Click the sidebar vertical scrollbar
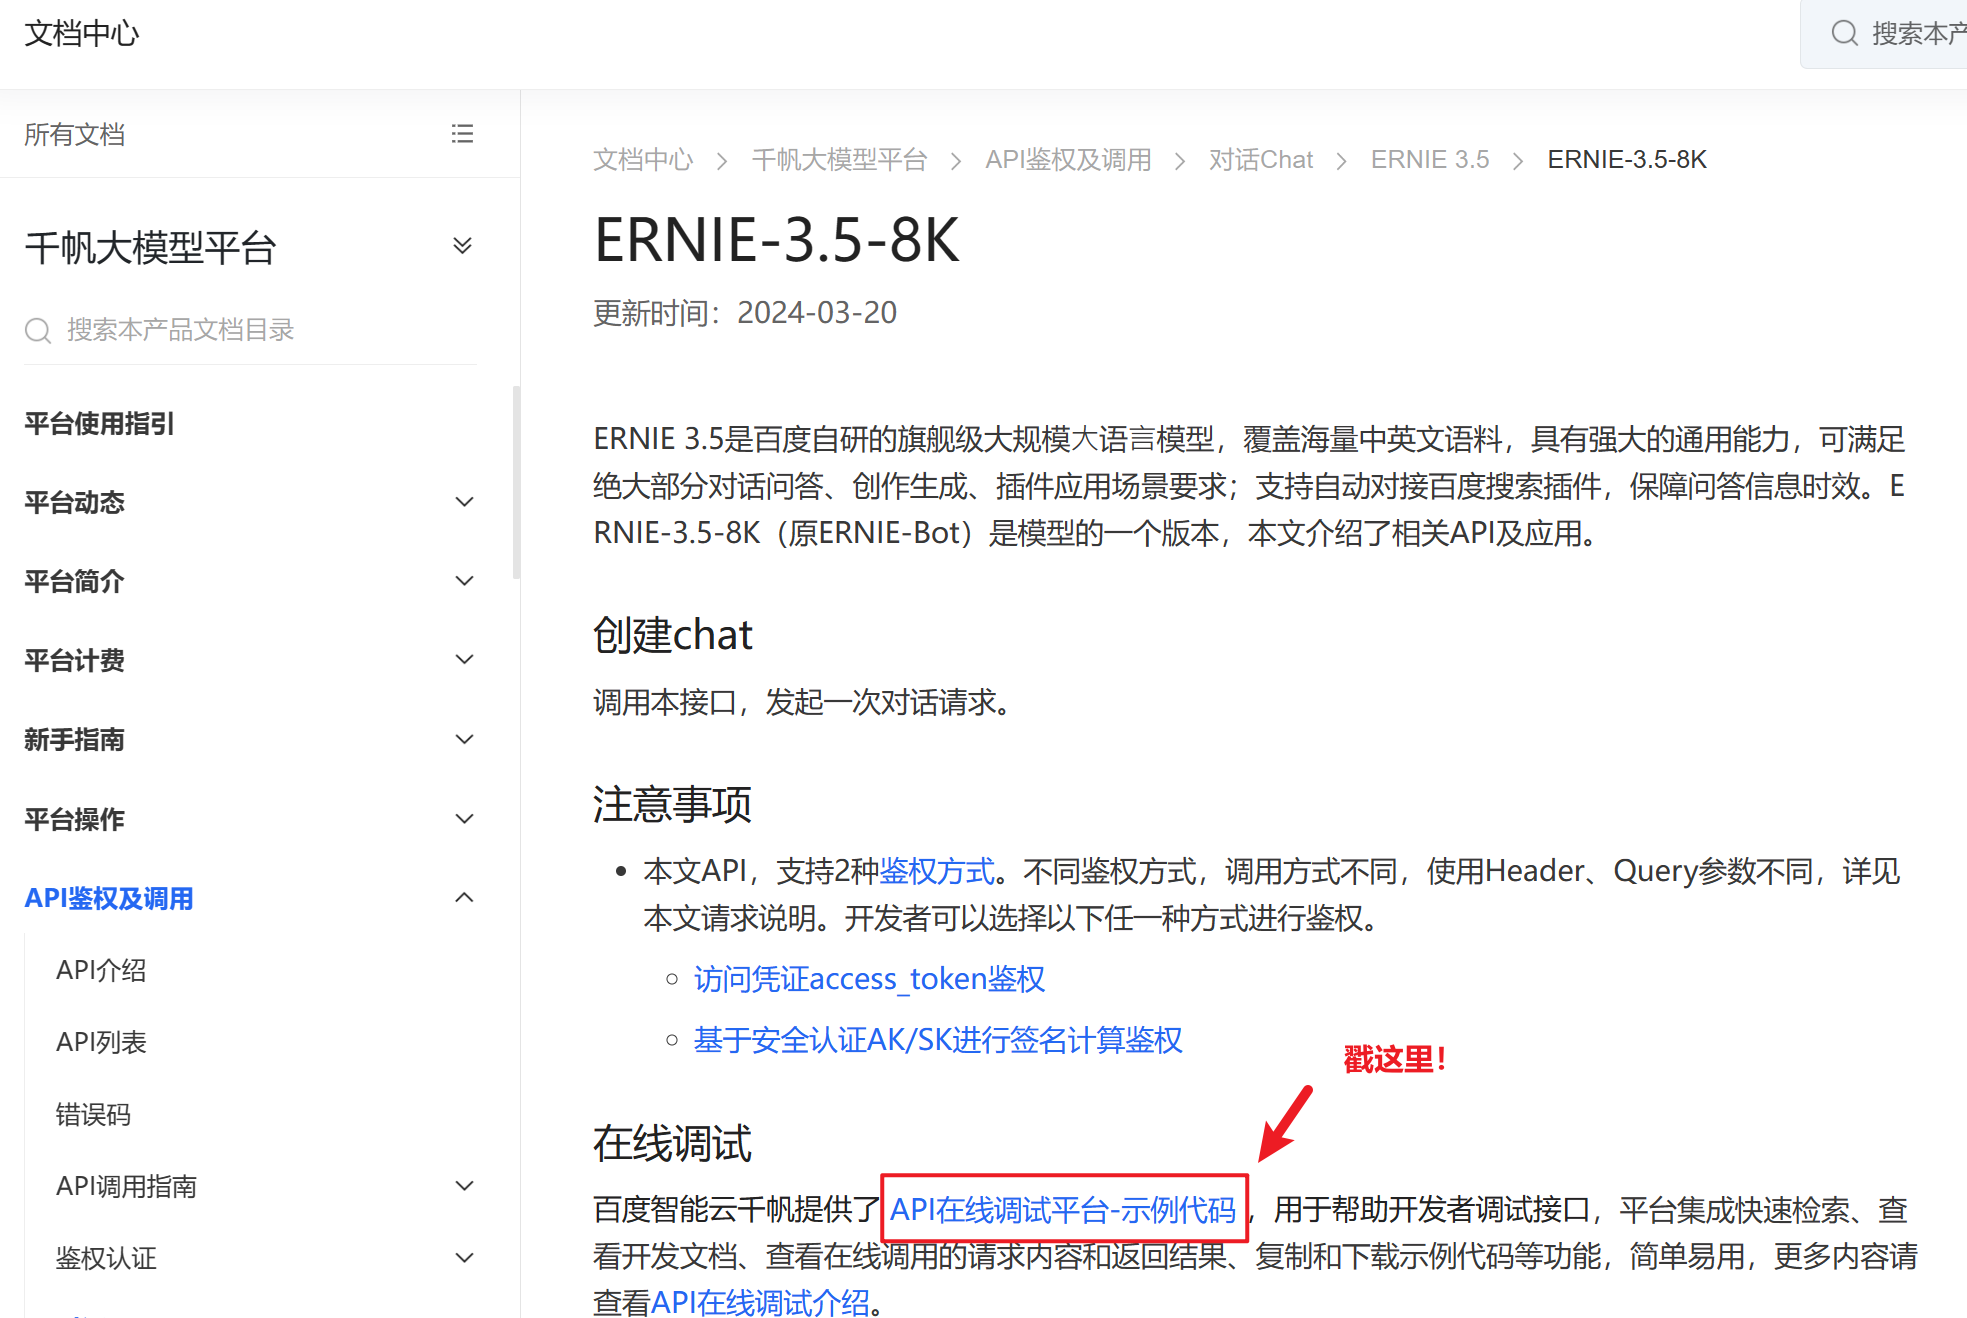Screen dimensions: 1967x1318 [516, 482]
